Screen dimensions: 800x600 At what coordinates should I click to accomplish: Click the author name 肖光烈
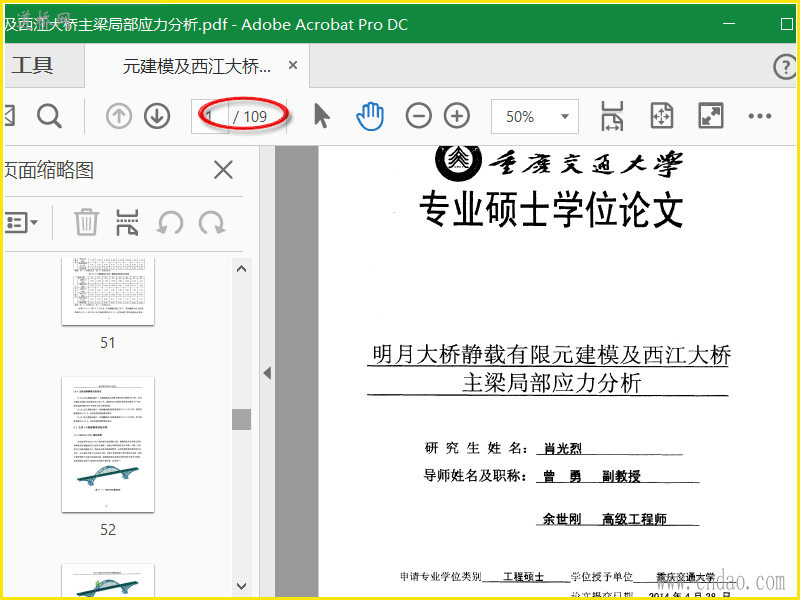[x=563, y=448]
